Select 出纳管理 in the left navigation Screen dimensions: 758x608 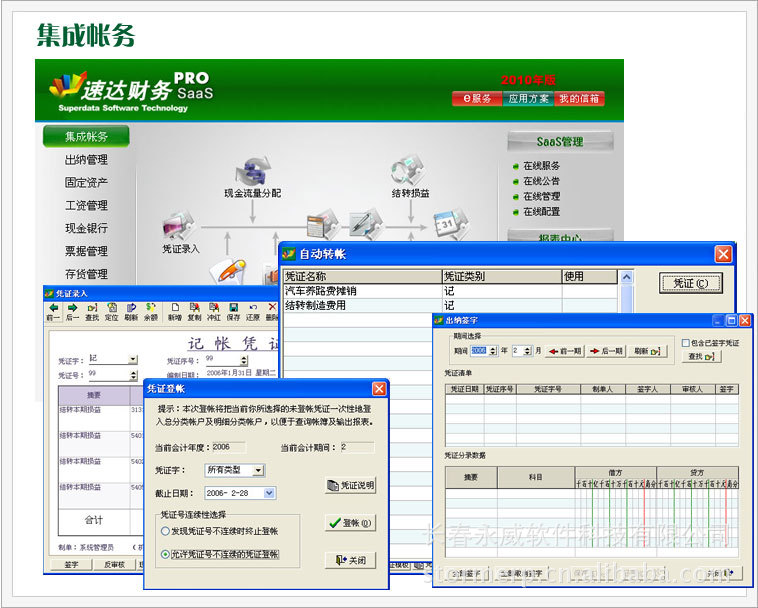click(x=86, y=159)
